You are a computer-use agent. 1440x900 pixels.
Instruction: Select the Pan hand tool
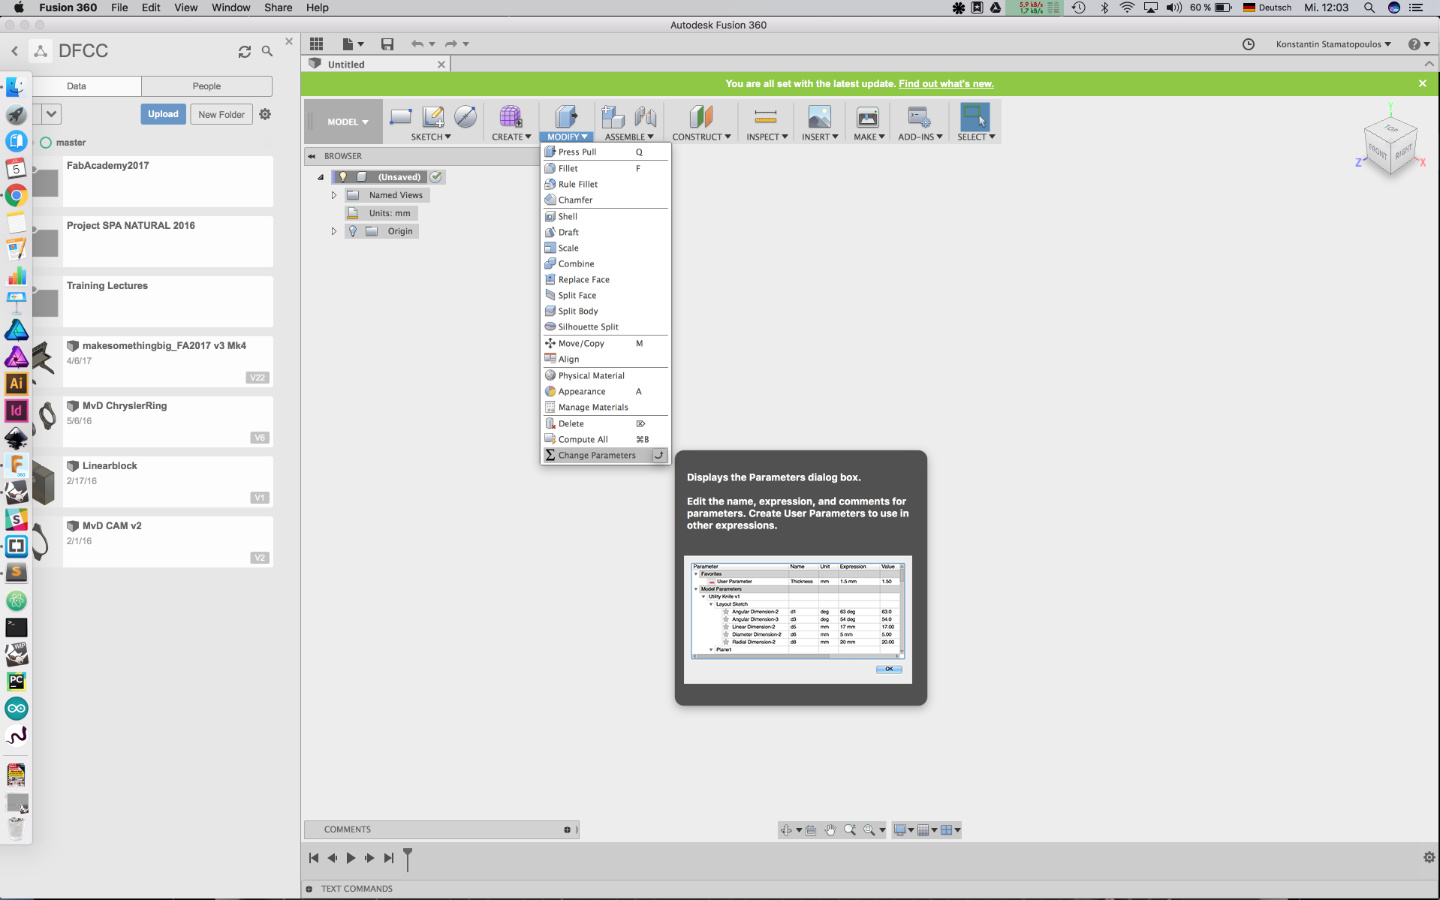[x=830, y=830]
